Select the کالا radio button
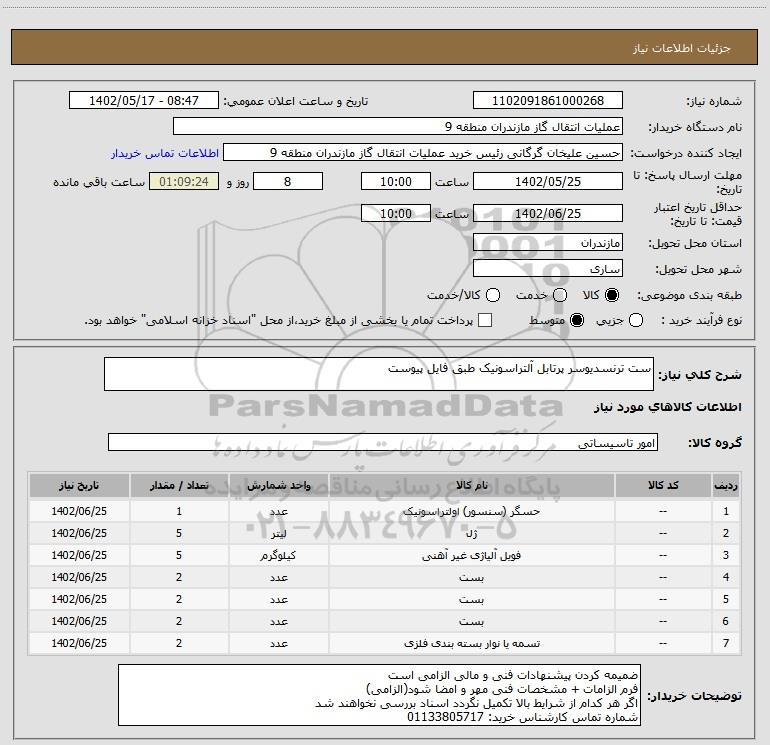770x745 pixels. tap(612, 295)
